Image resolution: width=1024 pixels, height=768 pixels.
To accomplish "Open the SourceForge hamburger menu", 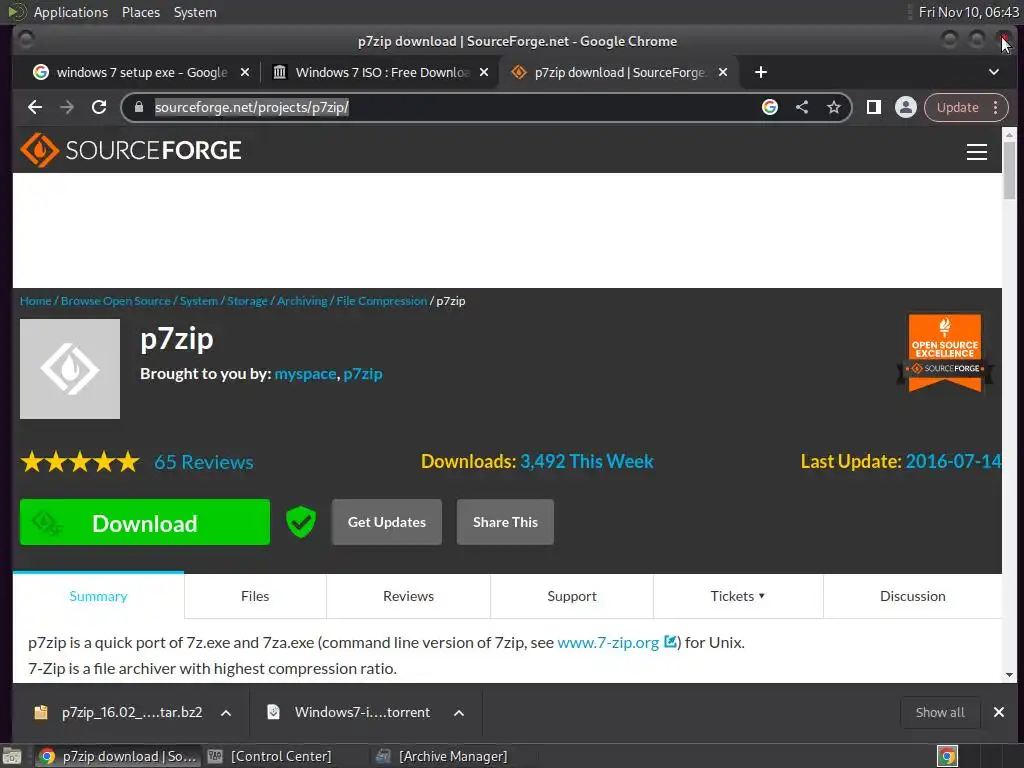I will 977,152.
